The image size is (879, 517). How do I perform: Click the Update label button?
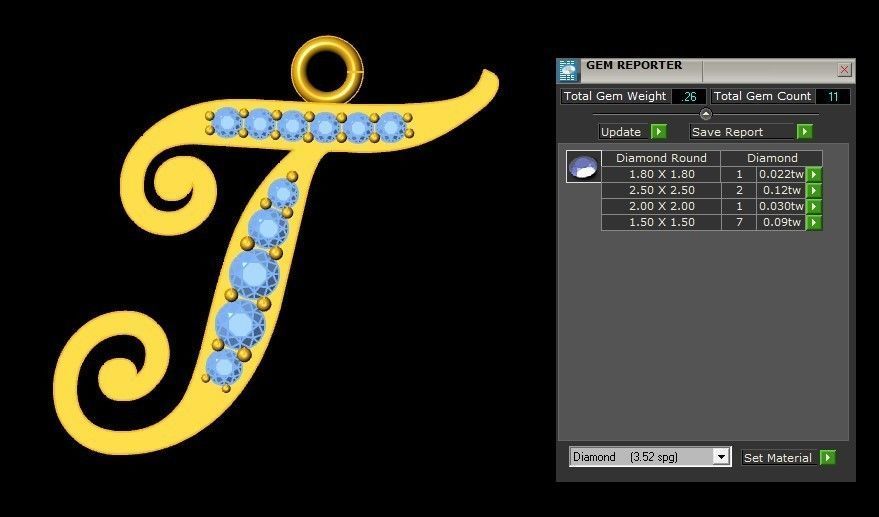[x=624, y=132]
